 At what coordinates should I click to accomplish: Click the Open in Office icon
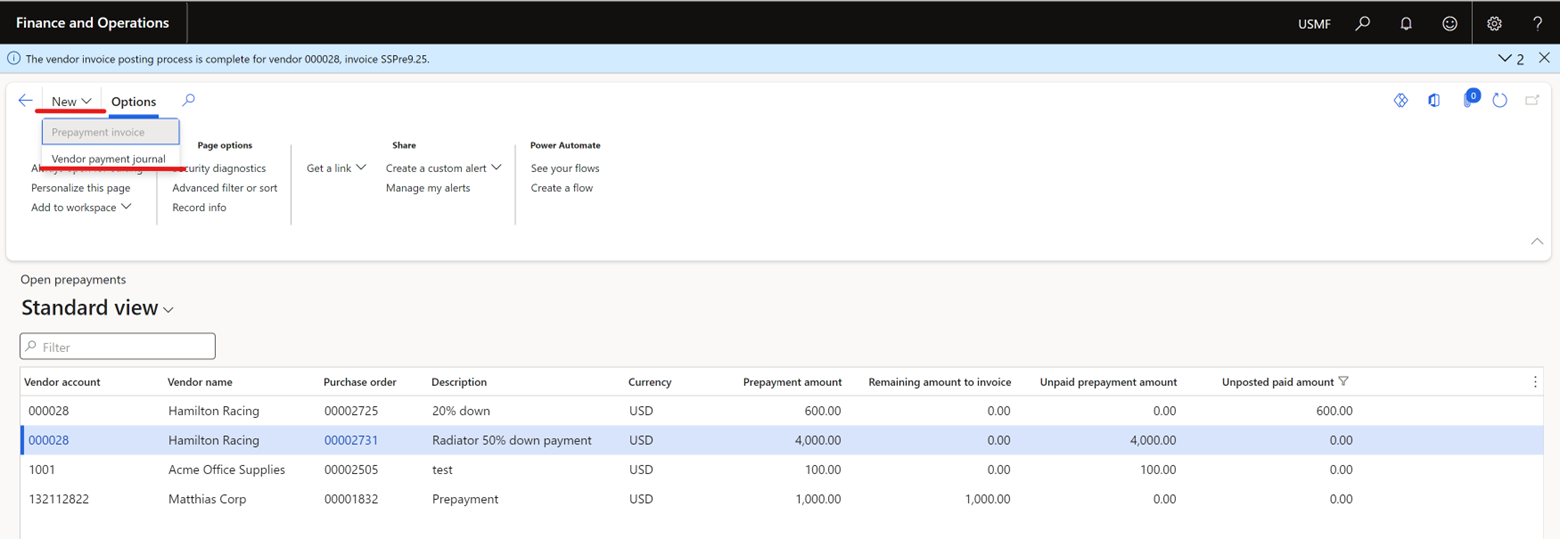click(1434, 101)
